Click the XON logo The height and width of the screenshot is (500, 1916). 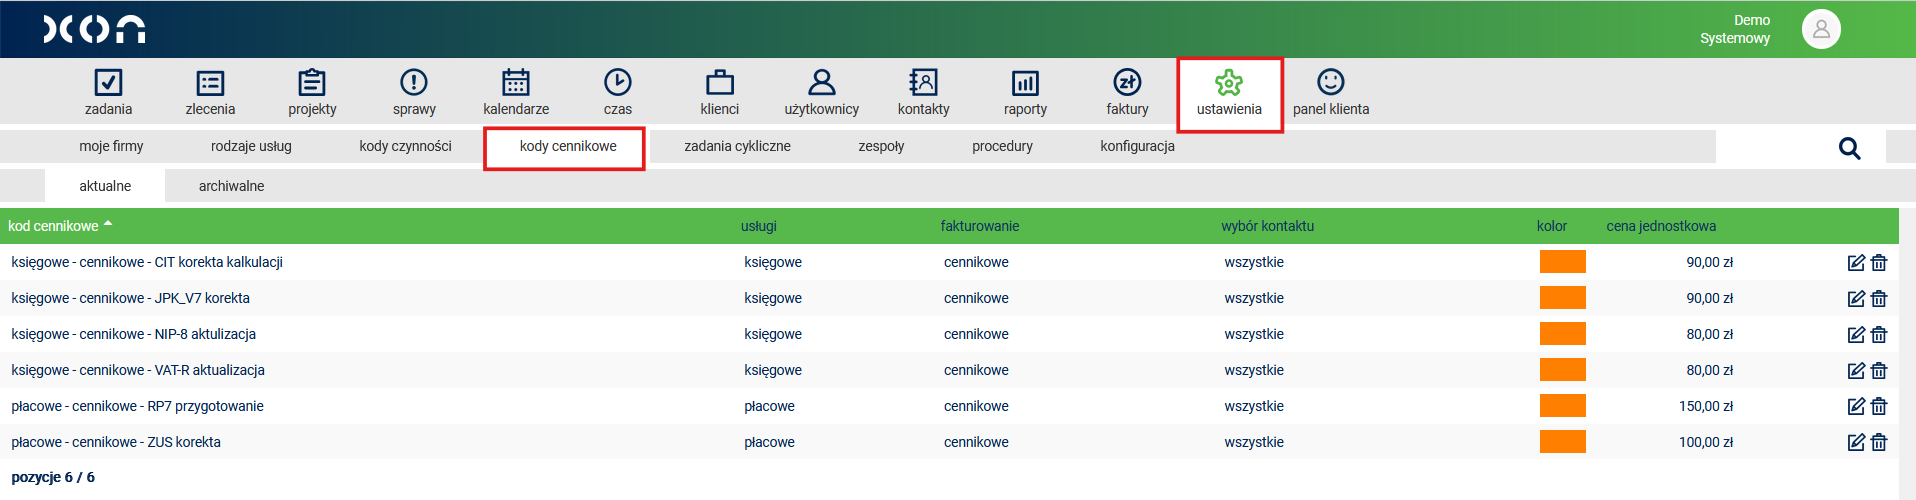[94, 29]
